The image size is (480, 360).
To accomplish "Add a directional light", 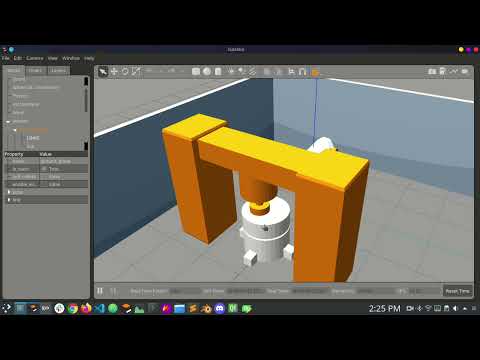I will (252, 72).
